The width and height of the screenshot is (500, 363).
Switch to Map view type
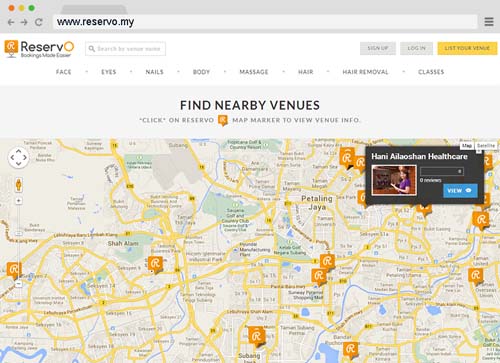[x=467, y=146]
